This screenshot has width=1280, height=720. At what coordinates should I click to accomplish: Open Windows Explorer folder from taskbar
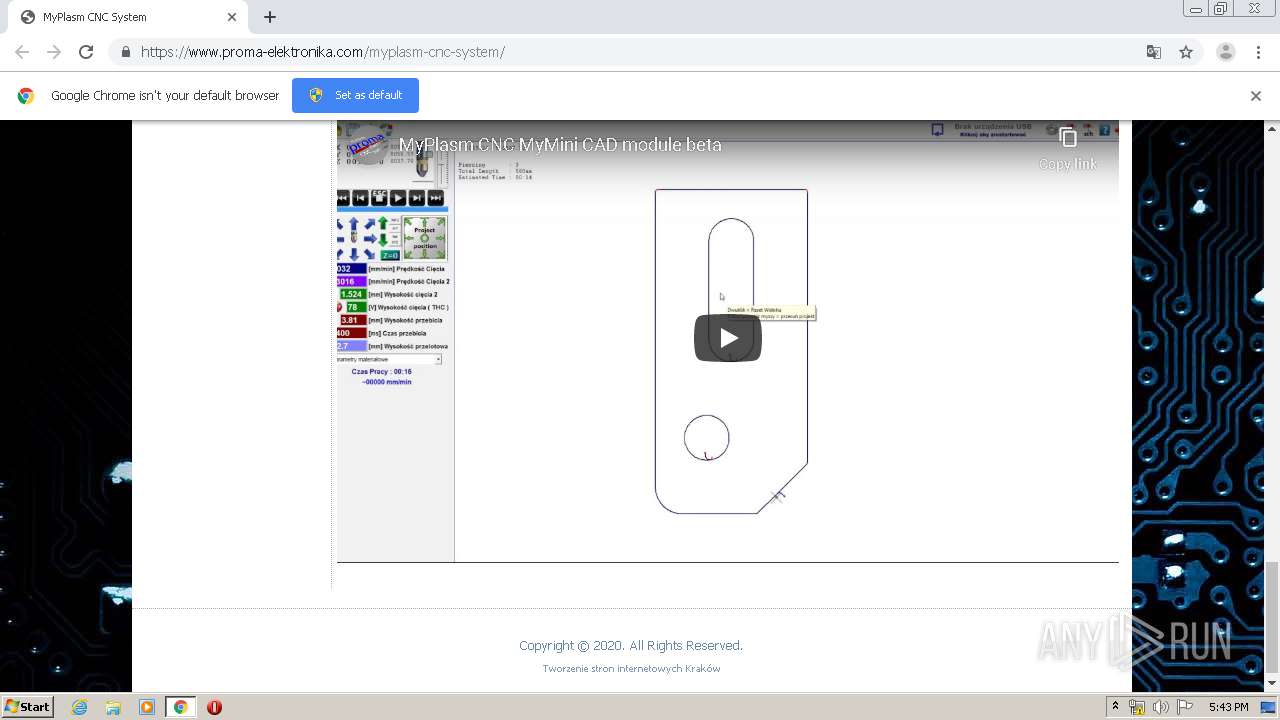point(113,707)
